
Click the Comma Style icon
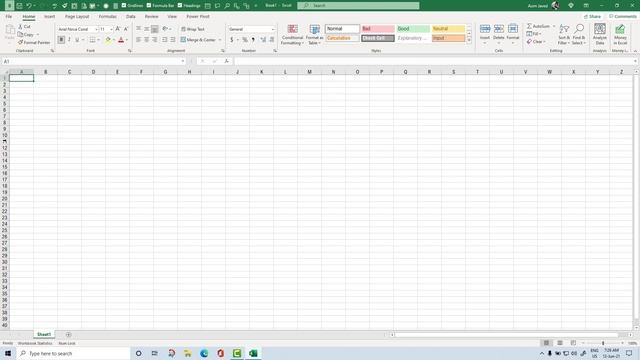point(253,40)
